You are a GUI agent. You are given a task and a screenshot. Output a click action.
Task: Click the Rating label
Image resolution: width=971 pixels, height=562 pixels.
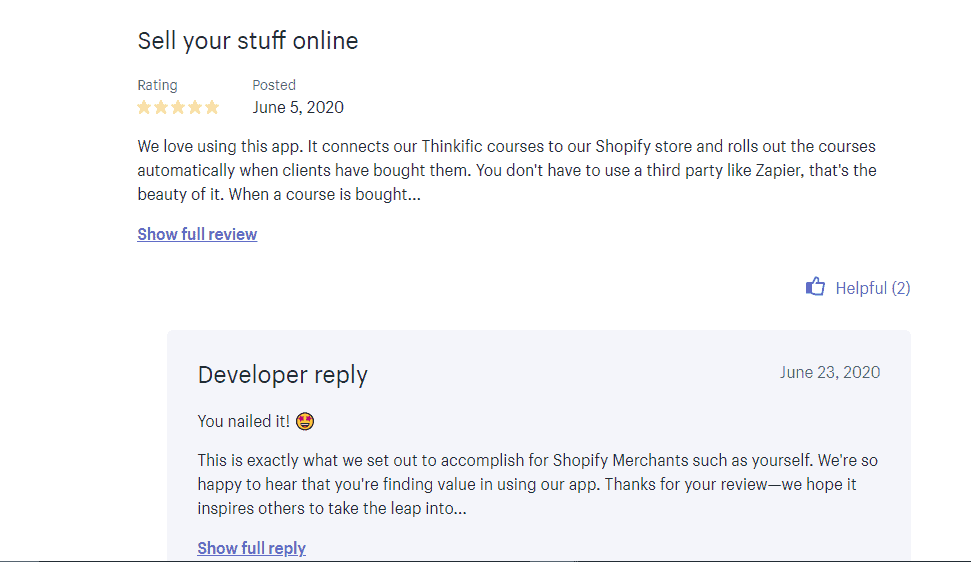[x=157, y=85]
